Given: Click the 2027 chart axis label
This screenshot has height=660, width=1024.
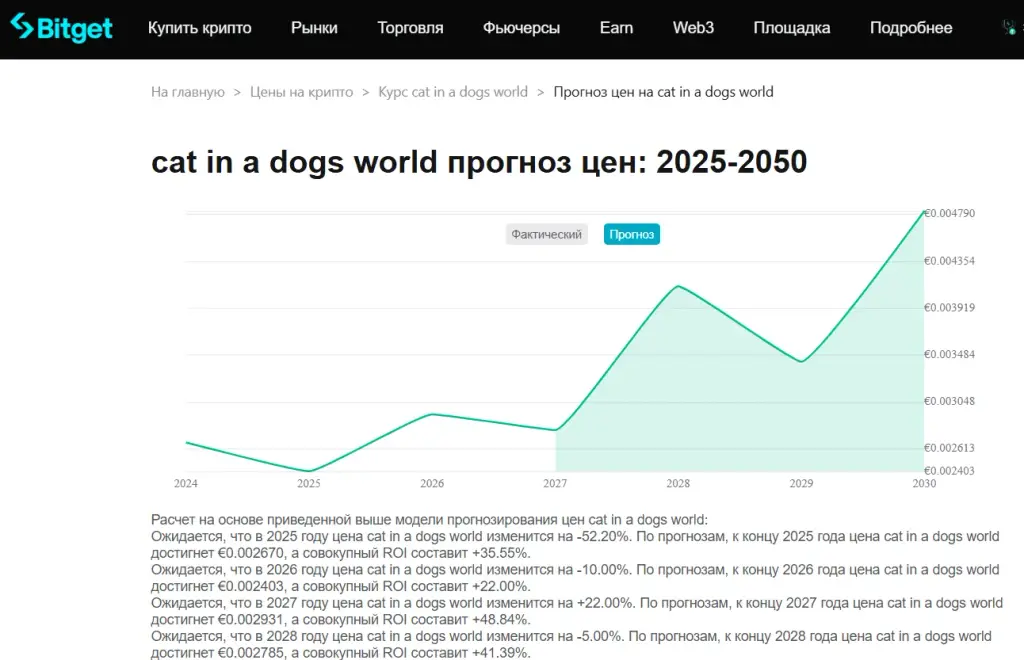Looking at the screenshot, I should [x=555, y=484].
